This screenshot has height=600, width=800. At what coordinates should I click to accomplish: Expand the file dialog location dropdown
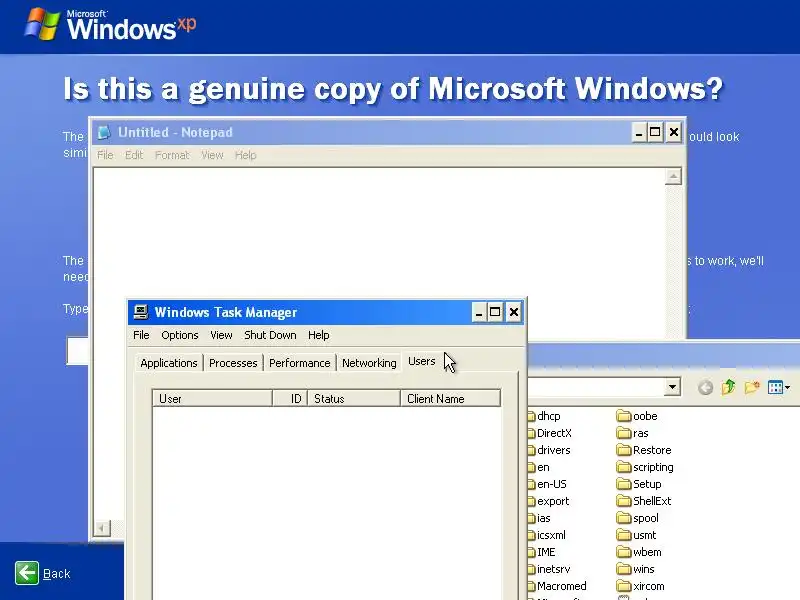(672, 387)
